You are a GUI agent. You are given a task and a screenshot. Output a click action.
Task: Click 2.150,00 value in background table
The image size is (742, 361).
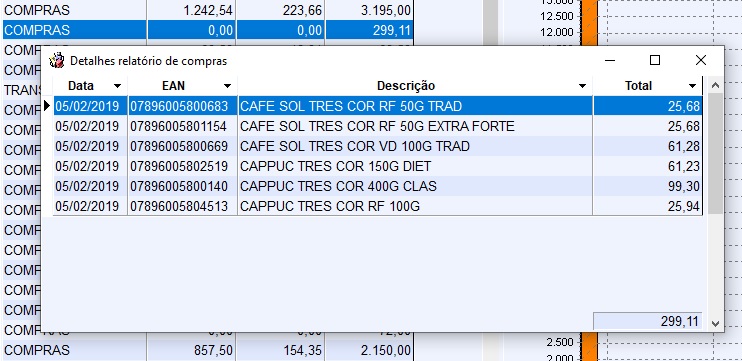coord(385,350)
